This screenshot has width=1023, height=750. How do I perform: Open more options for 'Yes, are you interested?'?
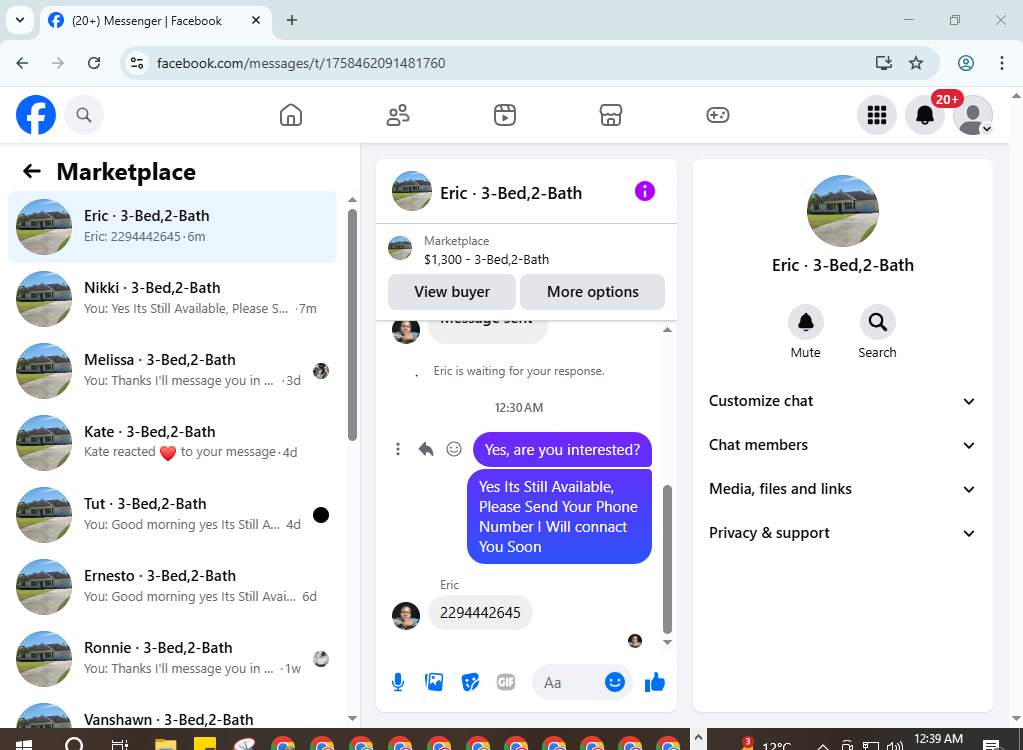click(398, 449)
